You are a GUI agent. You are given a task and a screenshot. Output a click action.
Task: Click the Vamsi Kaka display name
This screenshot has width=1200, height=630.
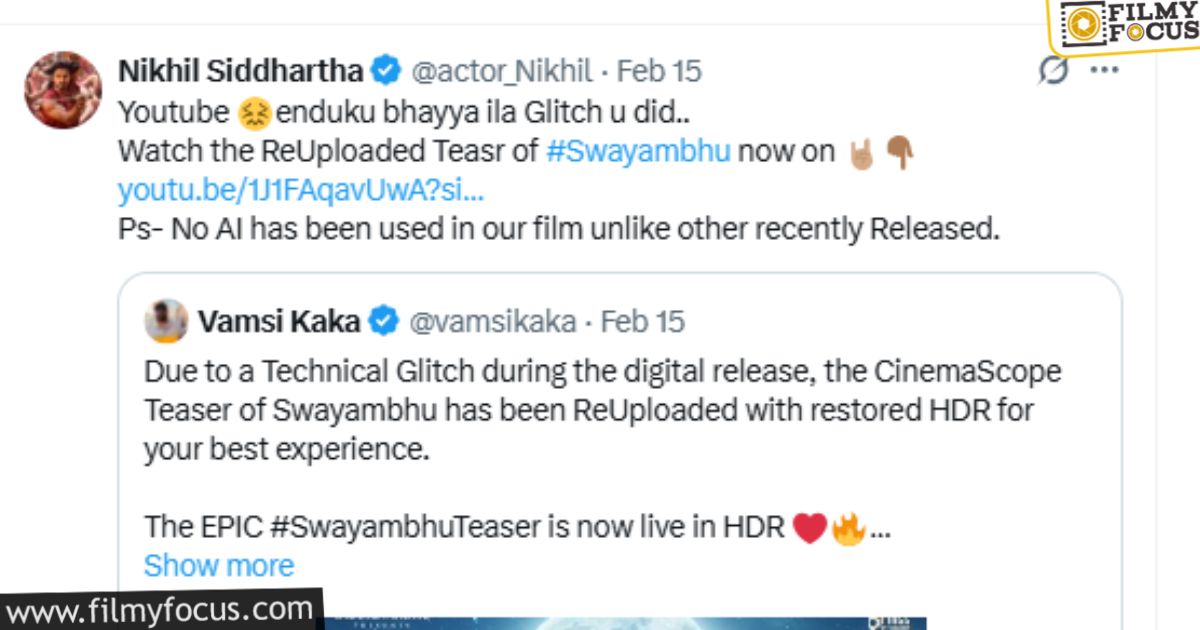click(x=279, y=321)
